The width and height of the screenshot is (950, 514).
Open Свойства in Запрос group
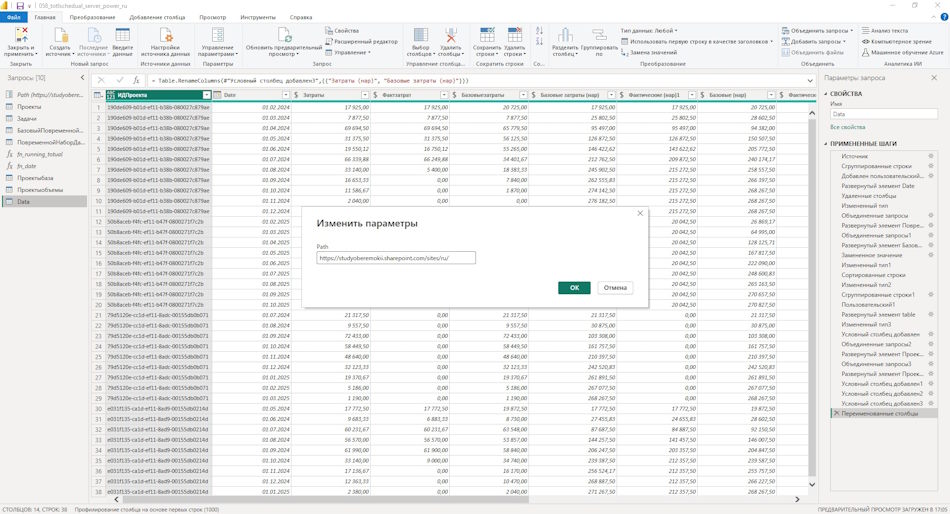click(342, 30)
